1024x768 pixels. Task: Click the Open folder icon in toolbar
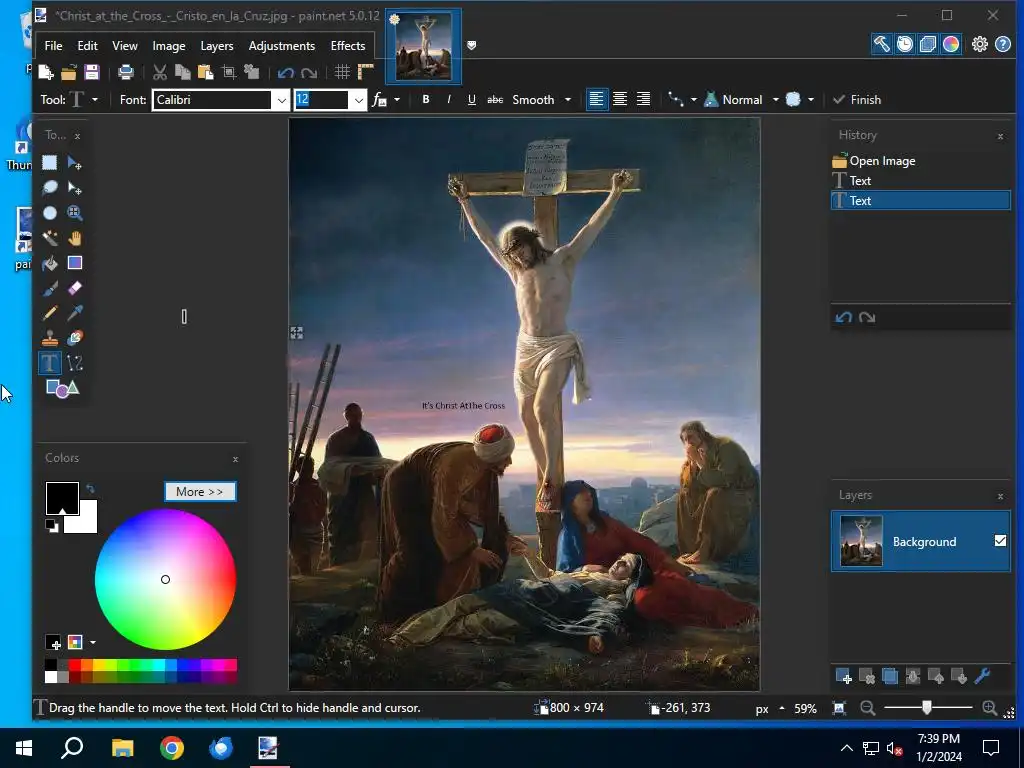(x=69, y=72)
